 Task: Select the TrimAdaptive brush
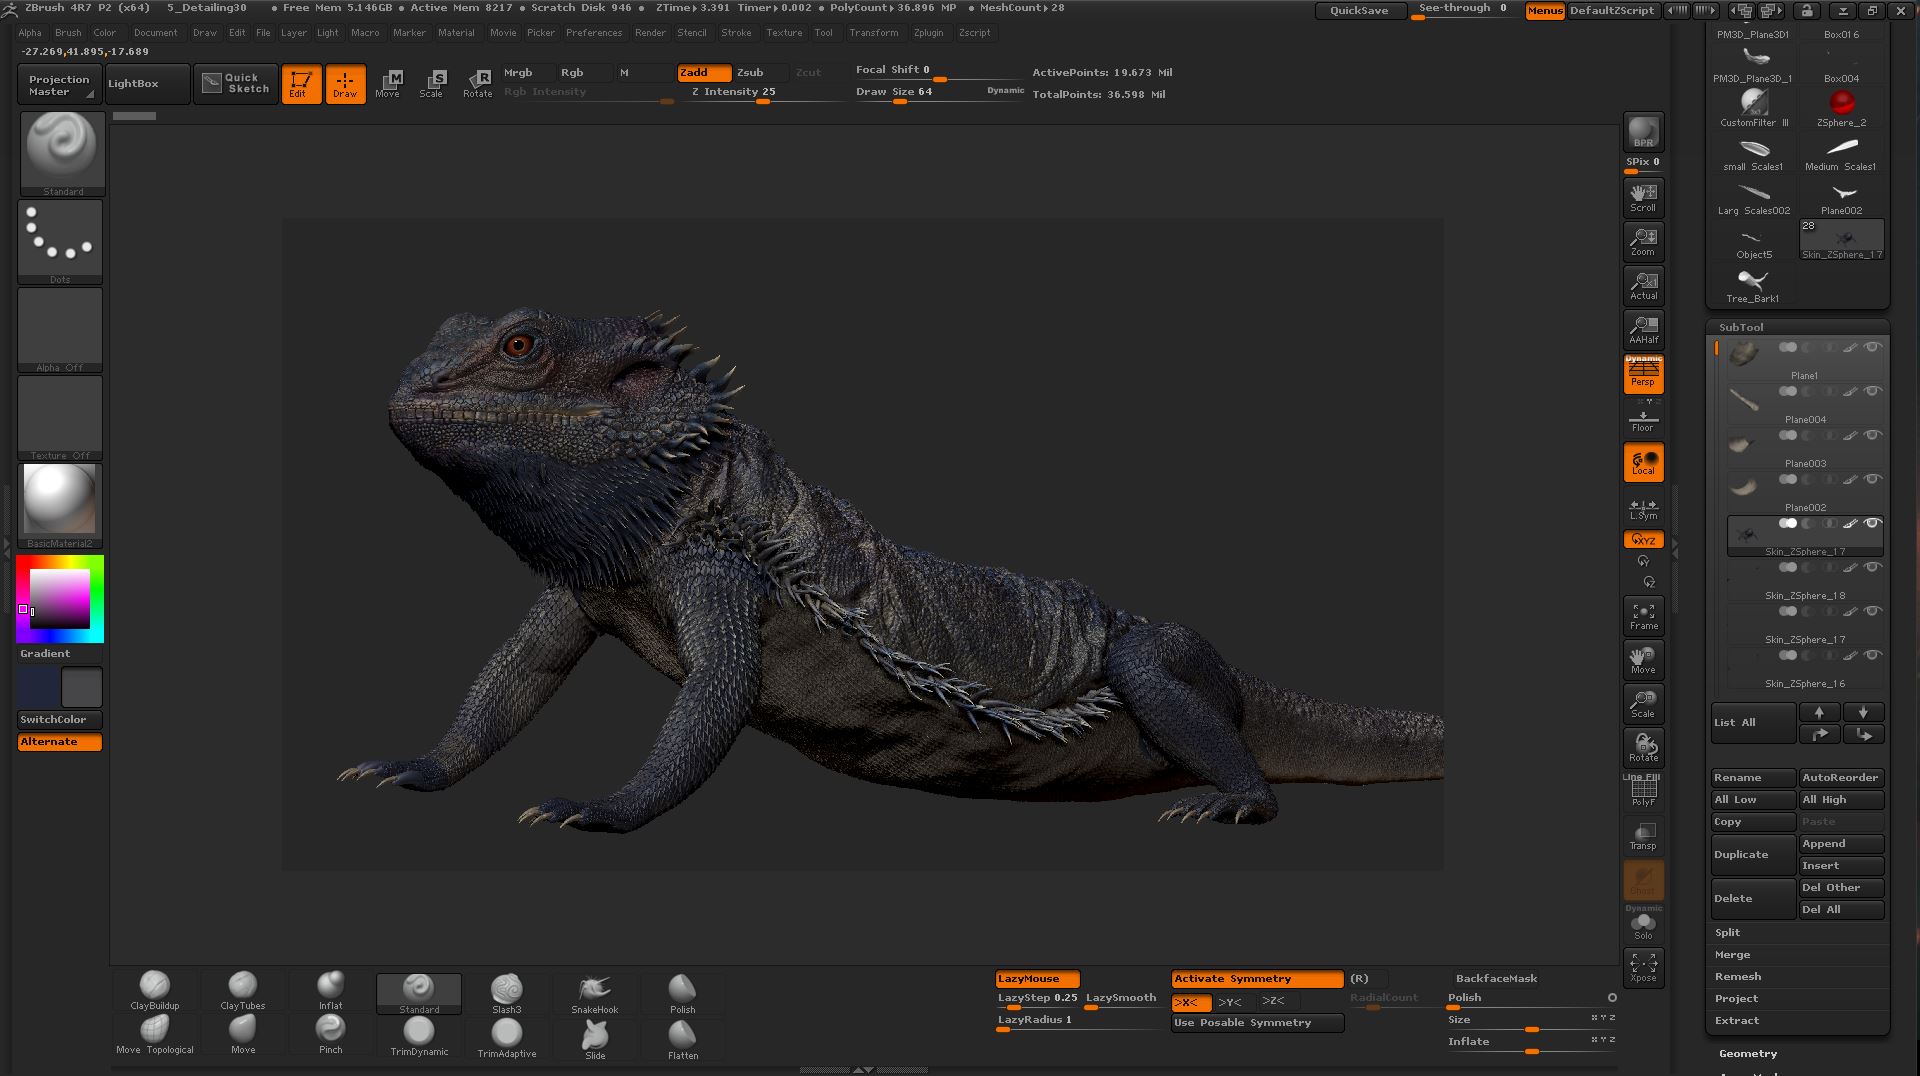click(507, 1038)
